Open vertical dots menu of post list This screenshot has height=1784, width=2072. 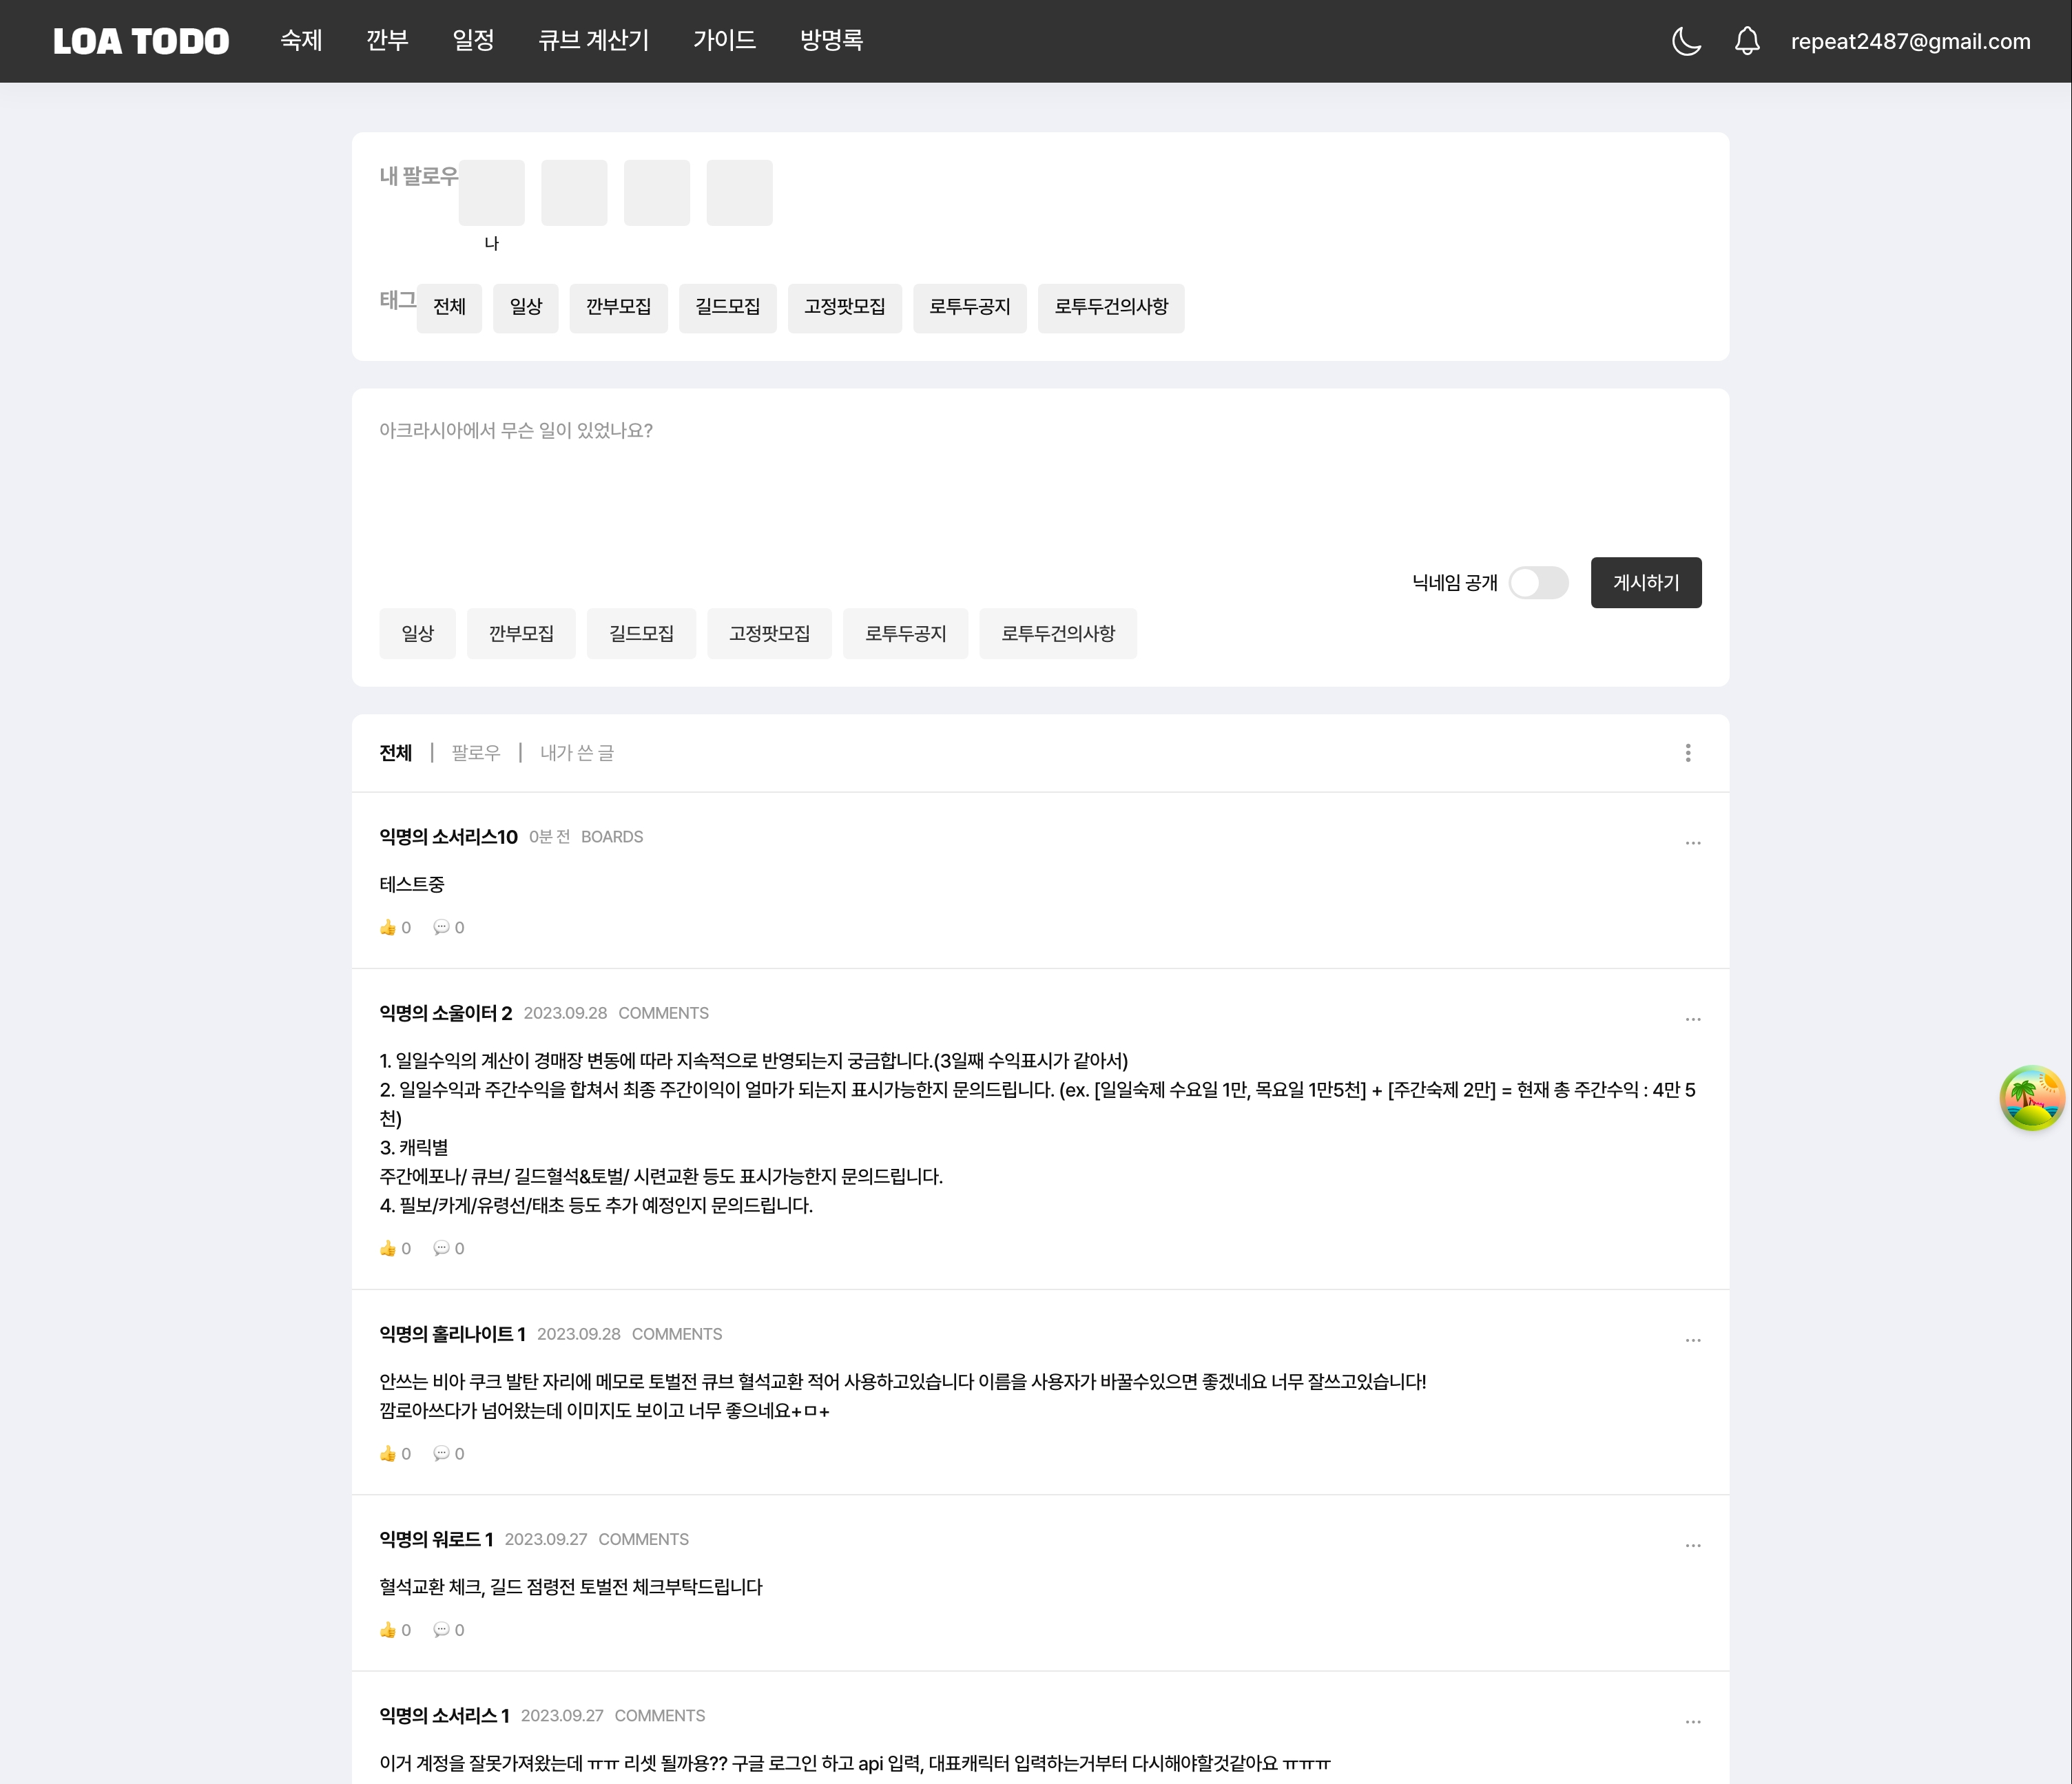(1688, 753)
